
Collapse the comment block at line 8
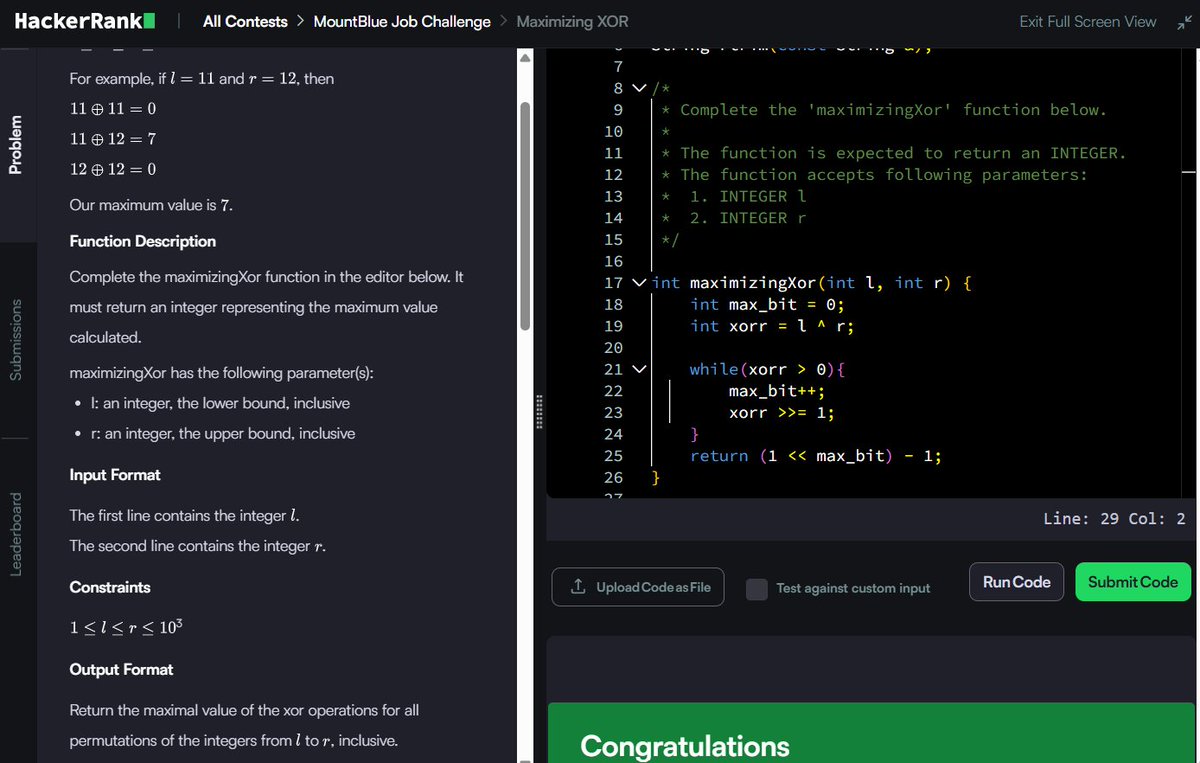pos(640,88)
